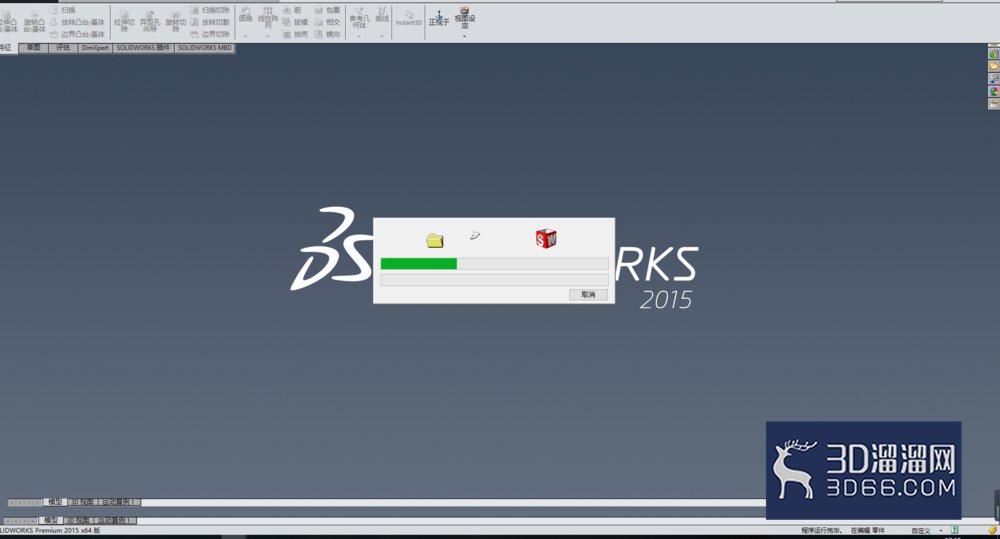
Task: Select the 镜向 mirror tool
Action: coord(327,34)
